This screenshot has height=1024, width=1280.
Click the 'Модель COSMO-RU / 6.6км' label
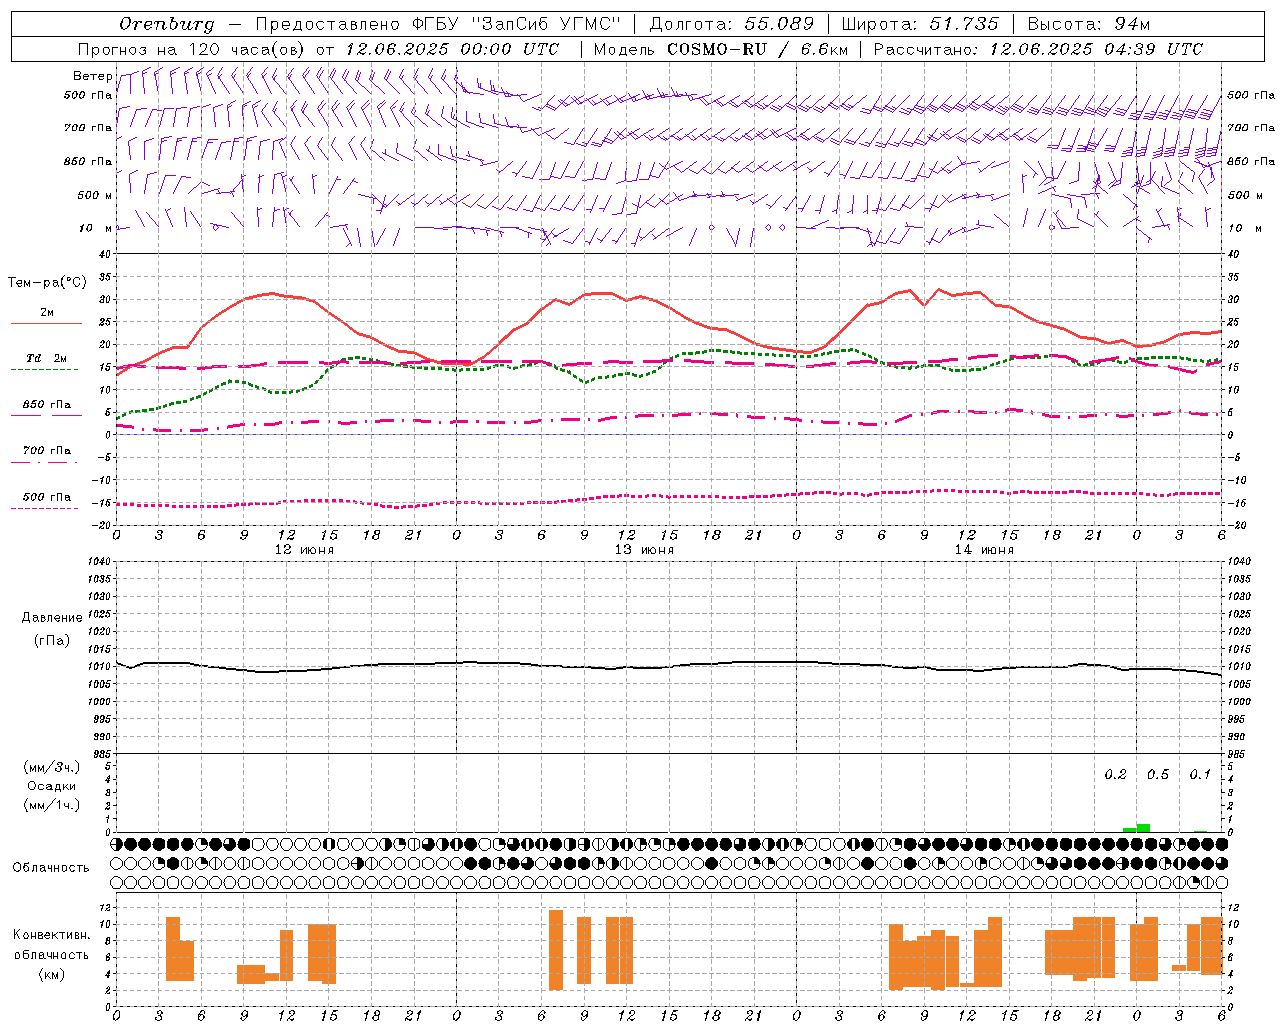[x=721, y=49]
